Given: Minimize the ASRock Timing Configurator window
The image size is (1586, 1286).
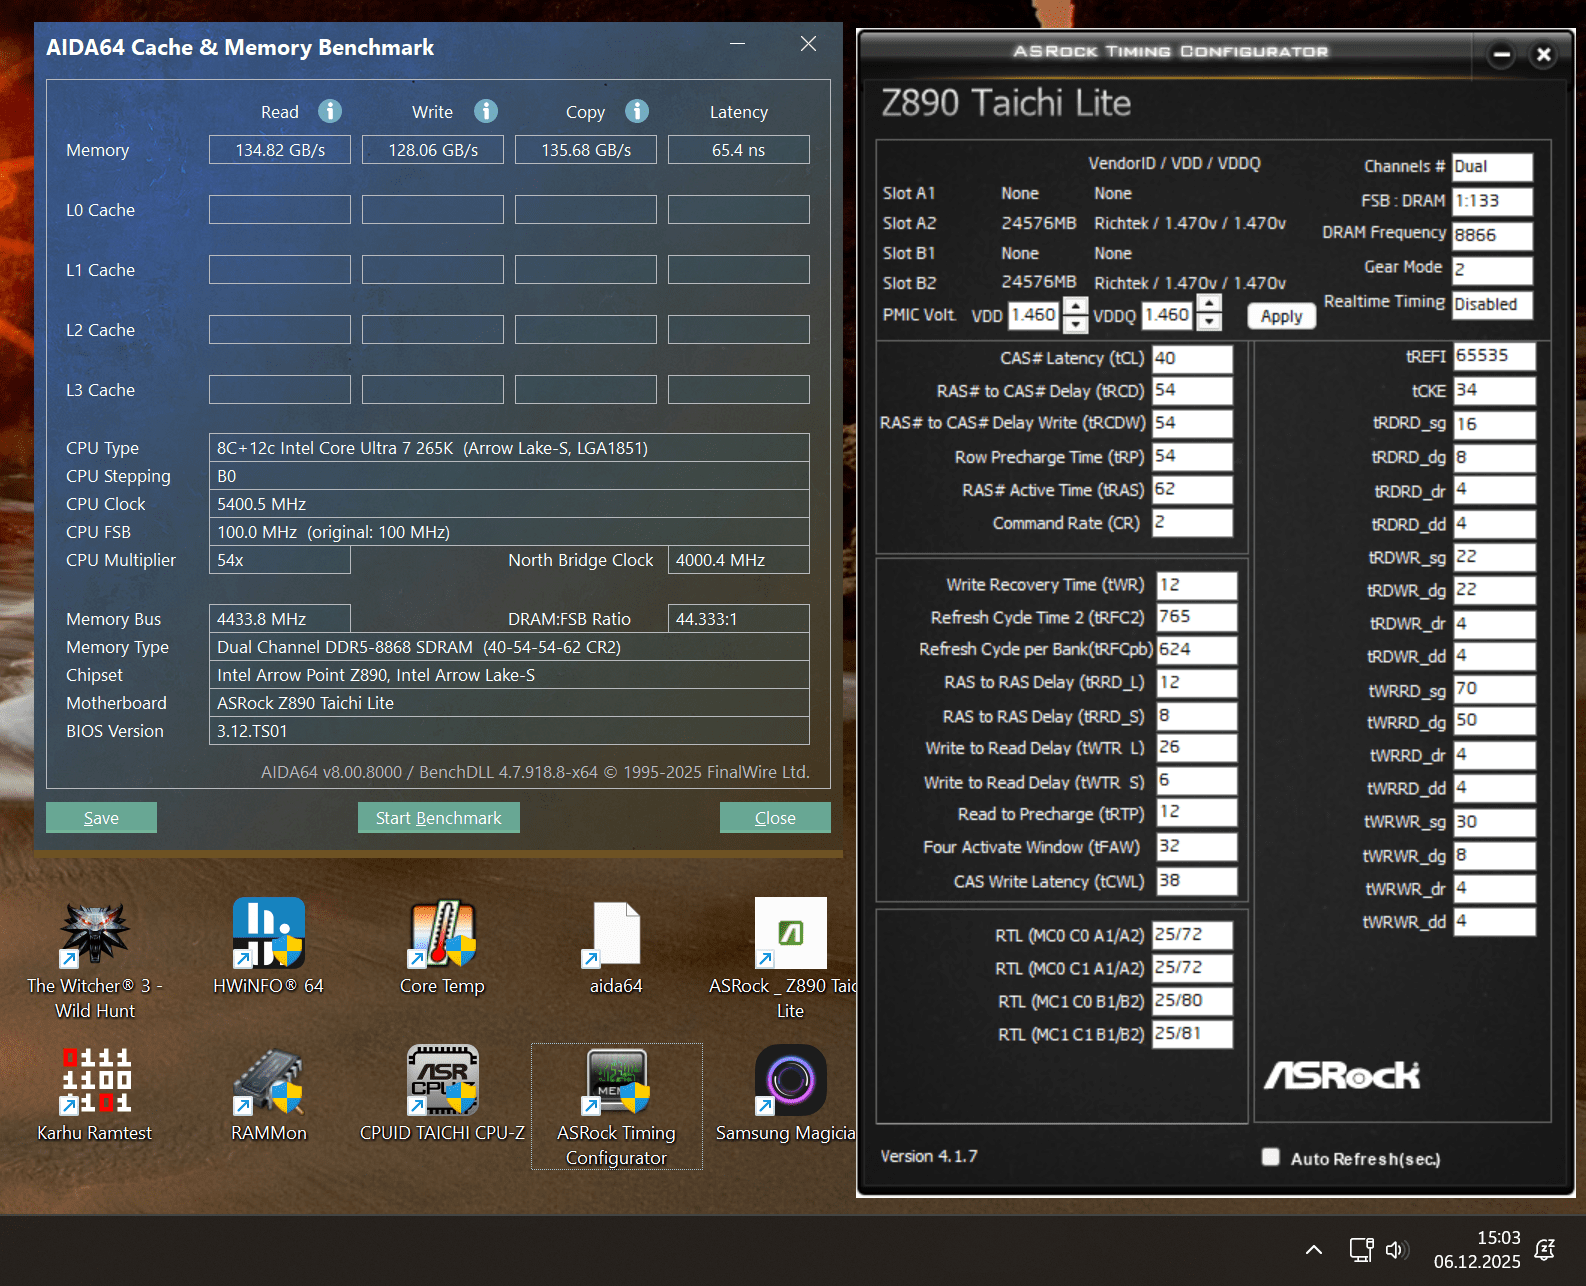Looking at the screenshot, I should coord(1501,54).
